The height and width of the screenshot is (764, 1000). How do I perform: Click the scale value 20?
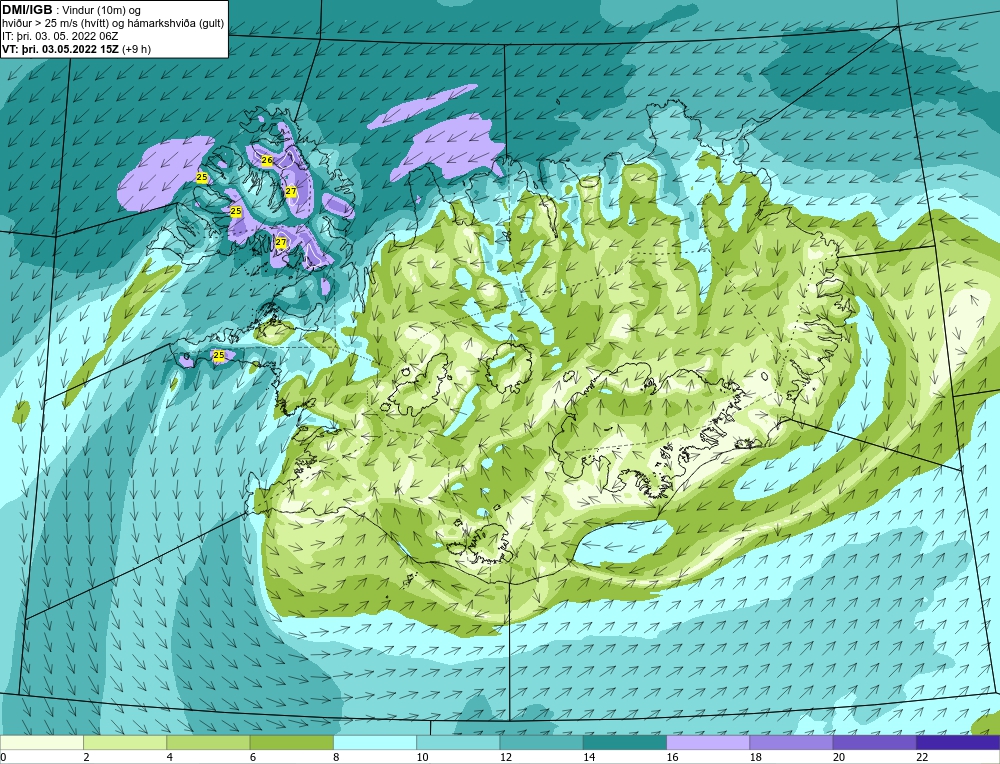838,757
